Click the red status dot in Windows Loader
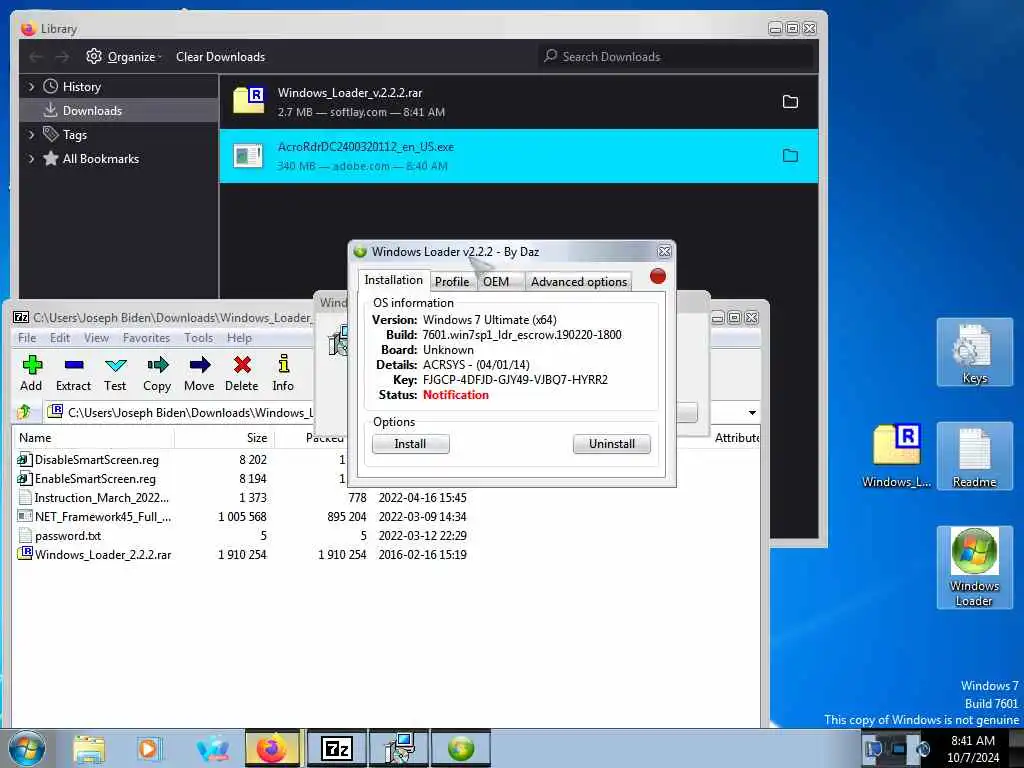Viewport: 1024px width, 768px height. point(658,276)
